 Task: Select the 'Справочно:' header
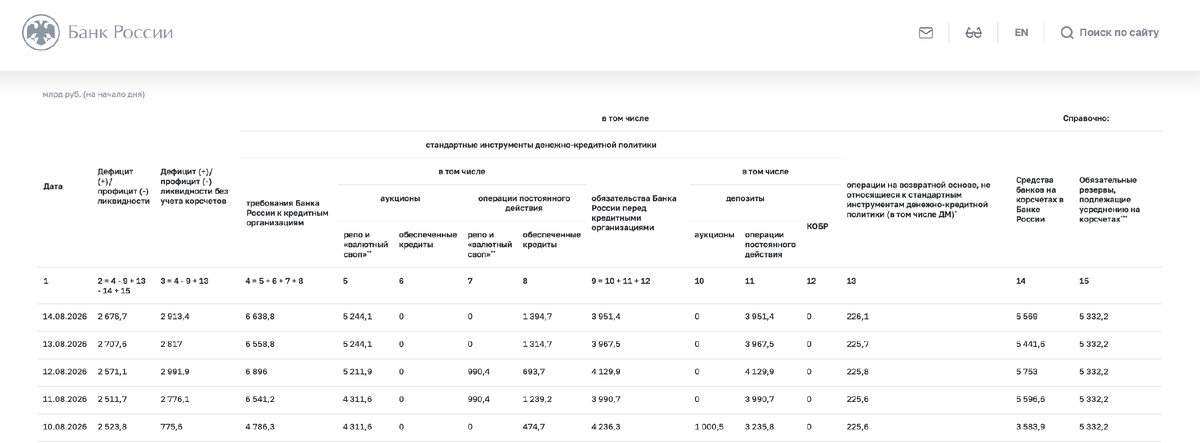click(x=1086, y=118)
